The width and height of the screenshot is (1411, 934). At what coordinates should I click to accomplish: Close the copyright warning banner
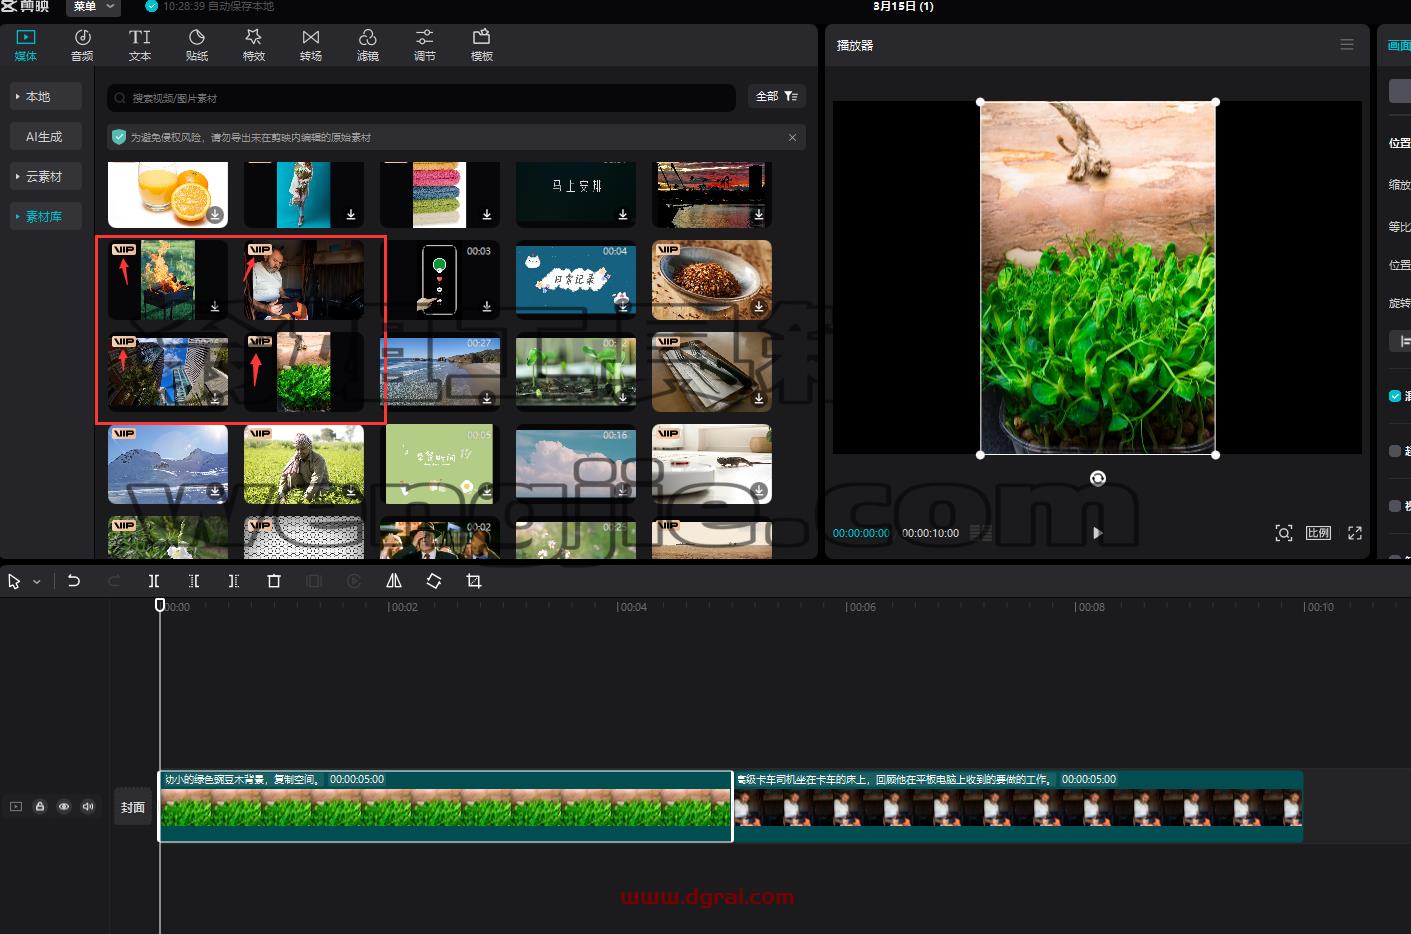click(793, 137)
